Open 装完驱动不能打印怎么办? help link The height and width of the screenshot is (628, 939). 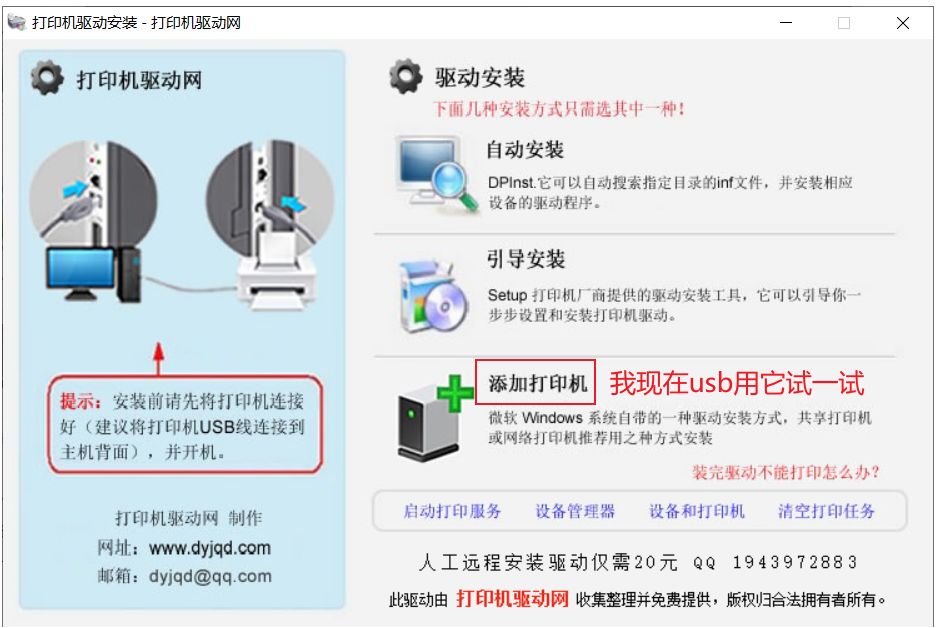pyautogui.click(x=786, y=472)
